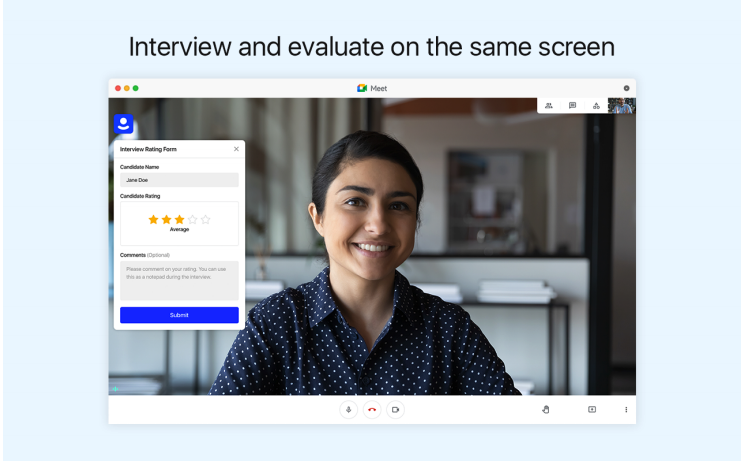Click the self-view video thumbnail

coord(622,106)
